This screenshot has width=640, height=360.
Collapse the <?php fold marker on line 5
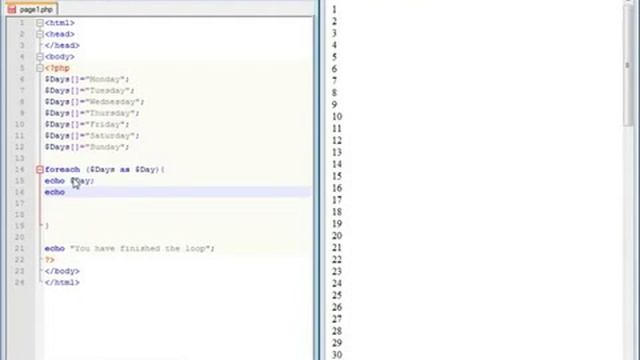40,68
